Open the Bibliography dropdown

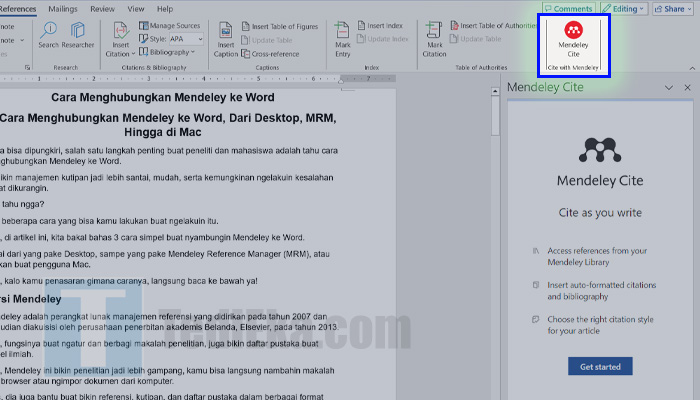click(167, 52)
